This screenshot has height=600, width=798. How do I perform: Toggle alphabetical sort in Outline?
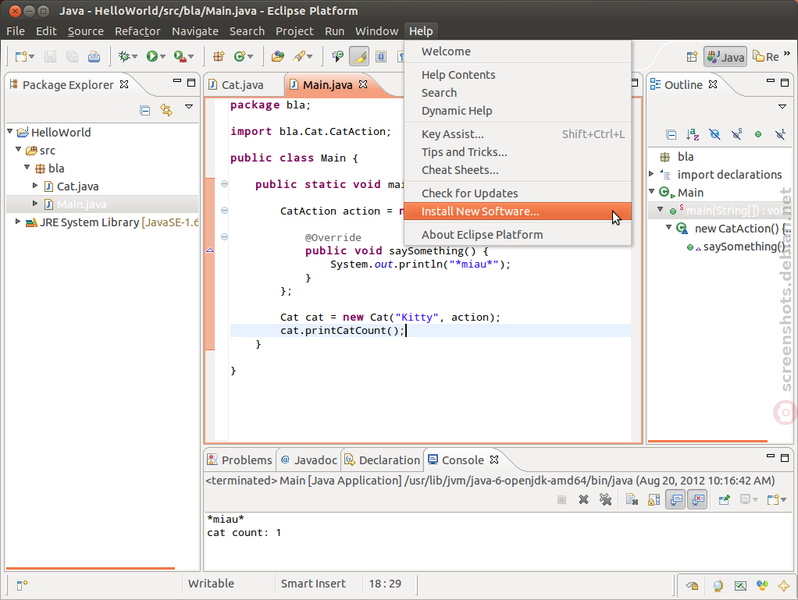(693, 134)
